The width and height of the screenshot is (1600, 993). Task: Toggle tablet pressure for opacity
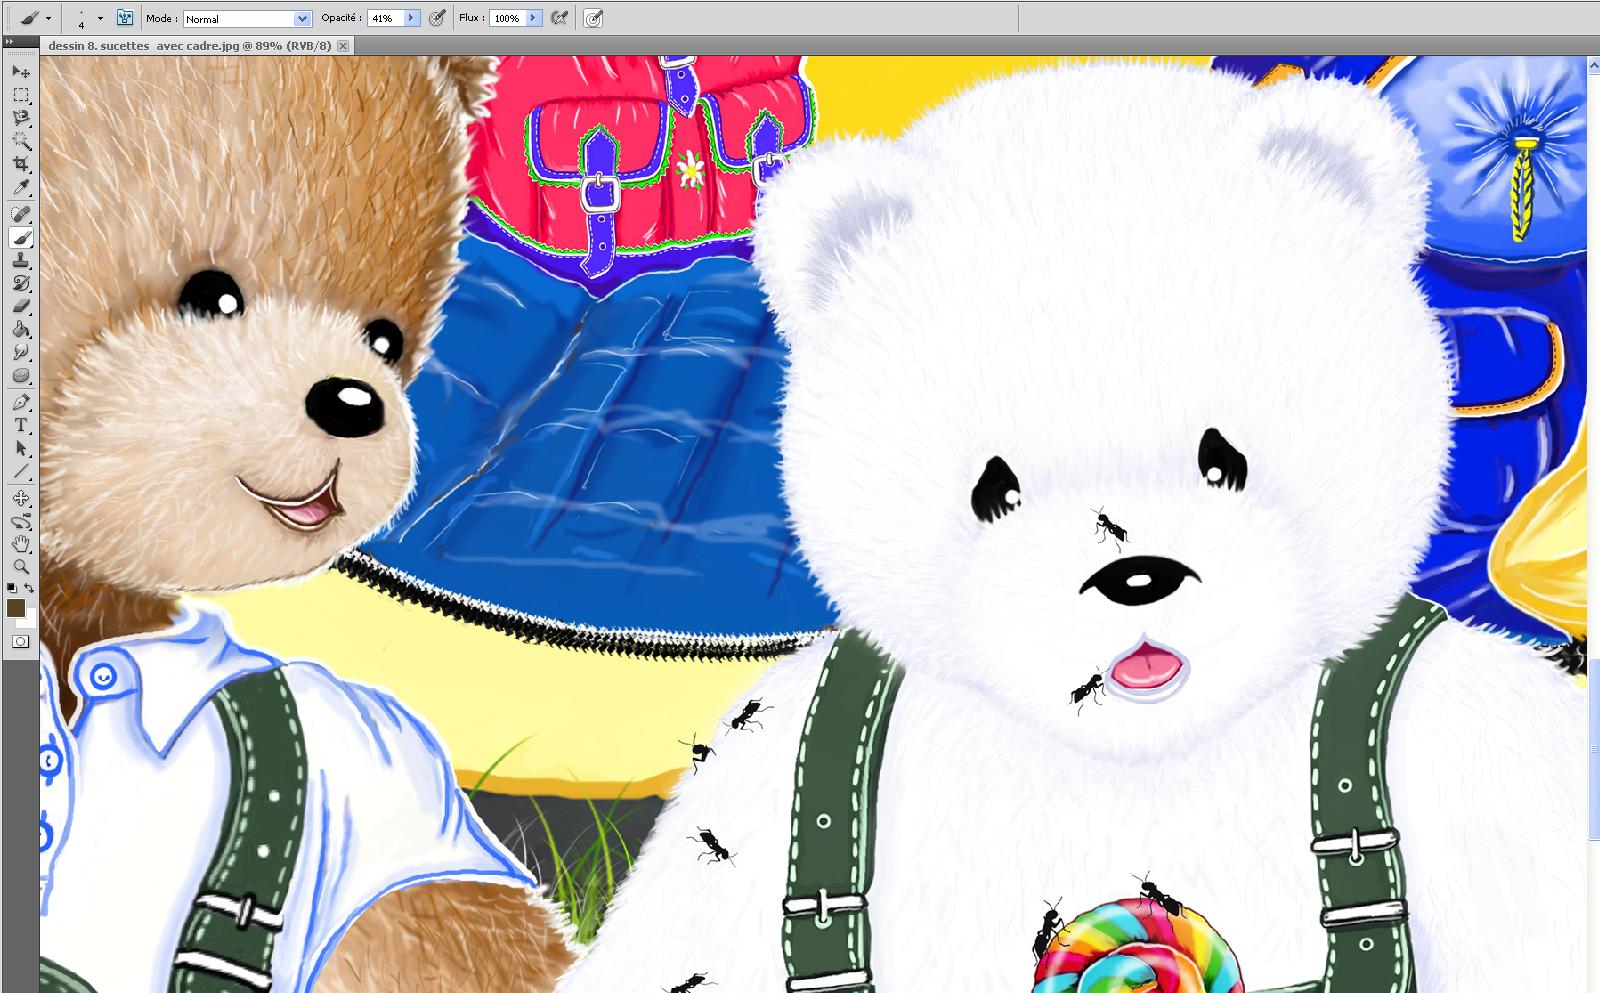click(437, 18)
